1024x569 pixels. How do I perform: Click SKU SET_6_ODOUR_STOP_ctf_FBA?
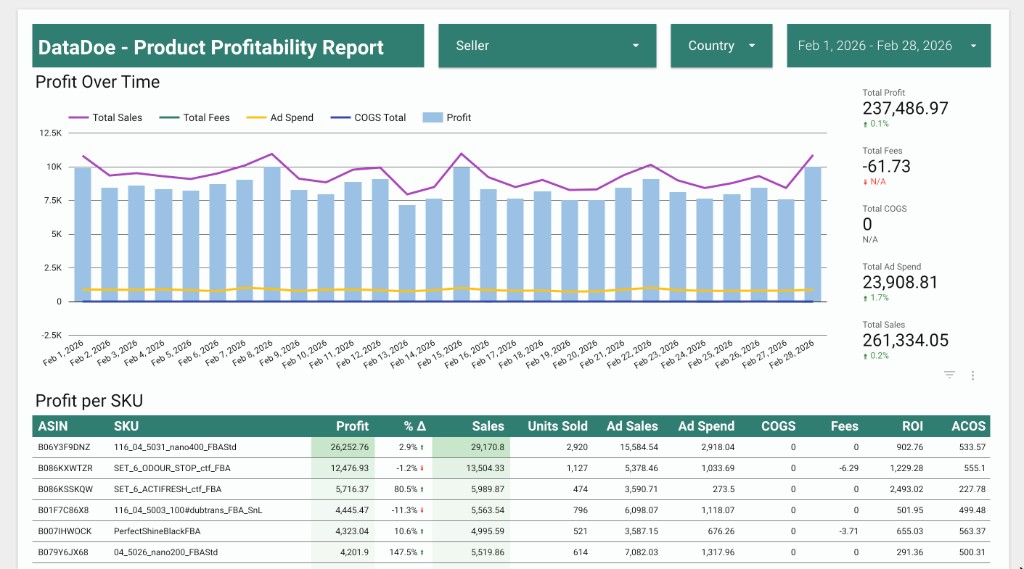point(172,468)
